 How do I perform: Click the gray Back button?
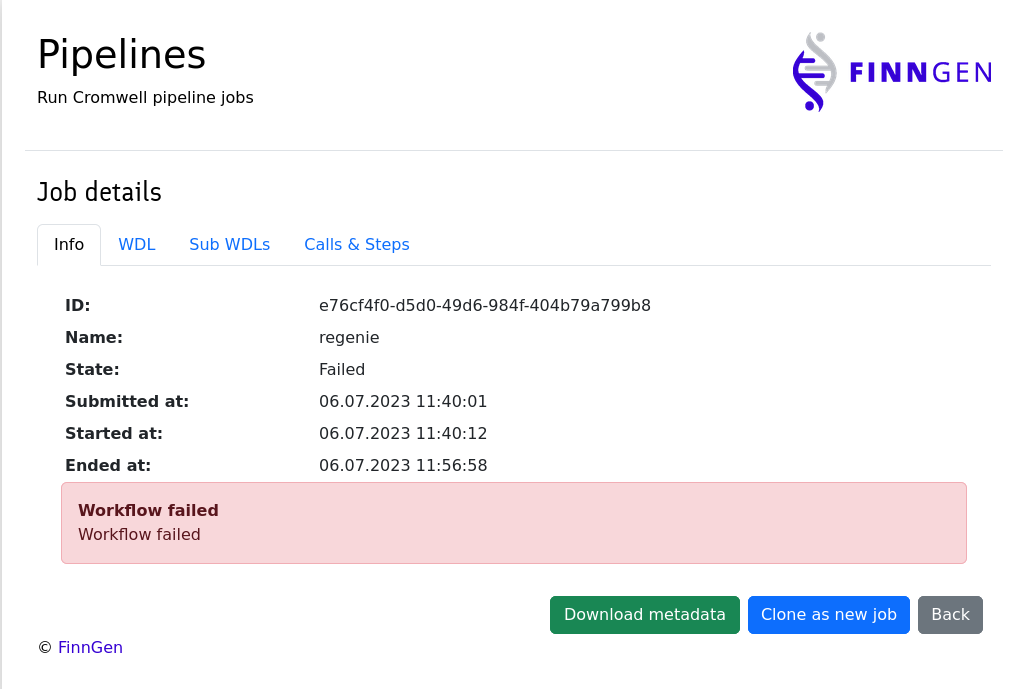pos(950,615)
